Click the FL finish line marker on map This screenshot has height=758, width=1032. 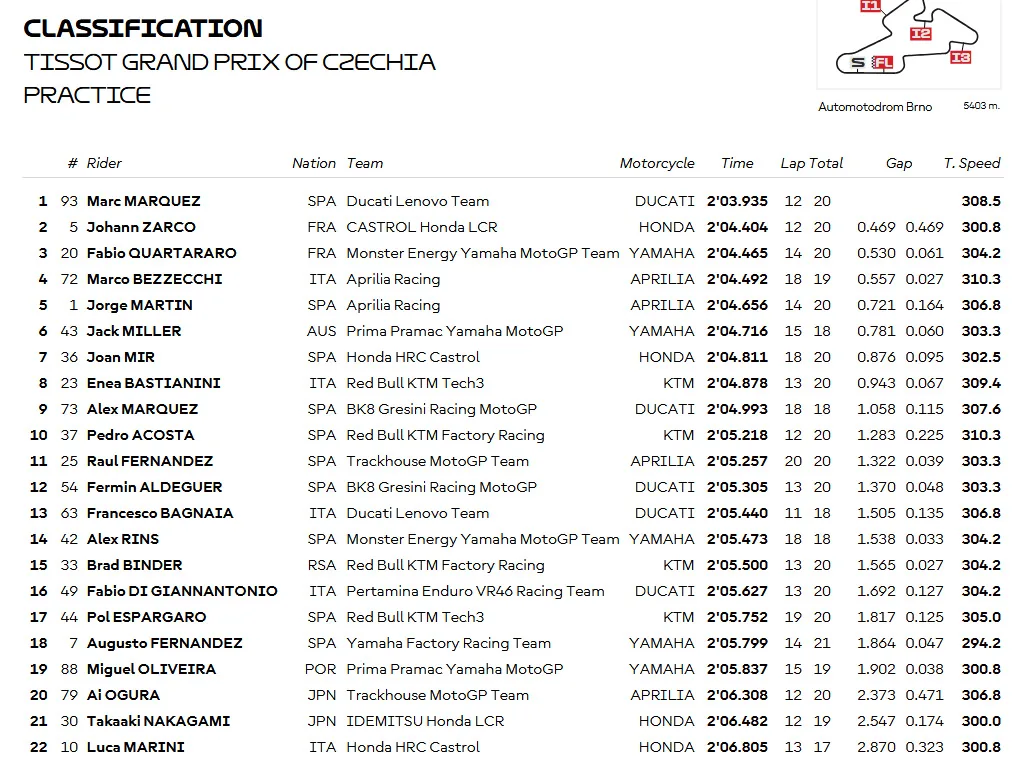click(x=883, y=63)
